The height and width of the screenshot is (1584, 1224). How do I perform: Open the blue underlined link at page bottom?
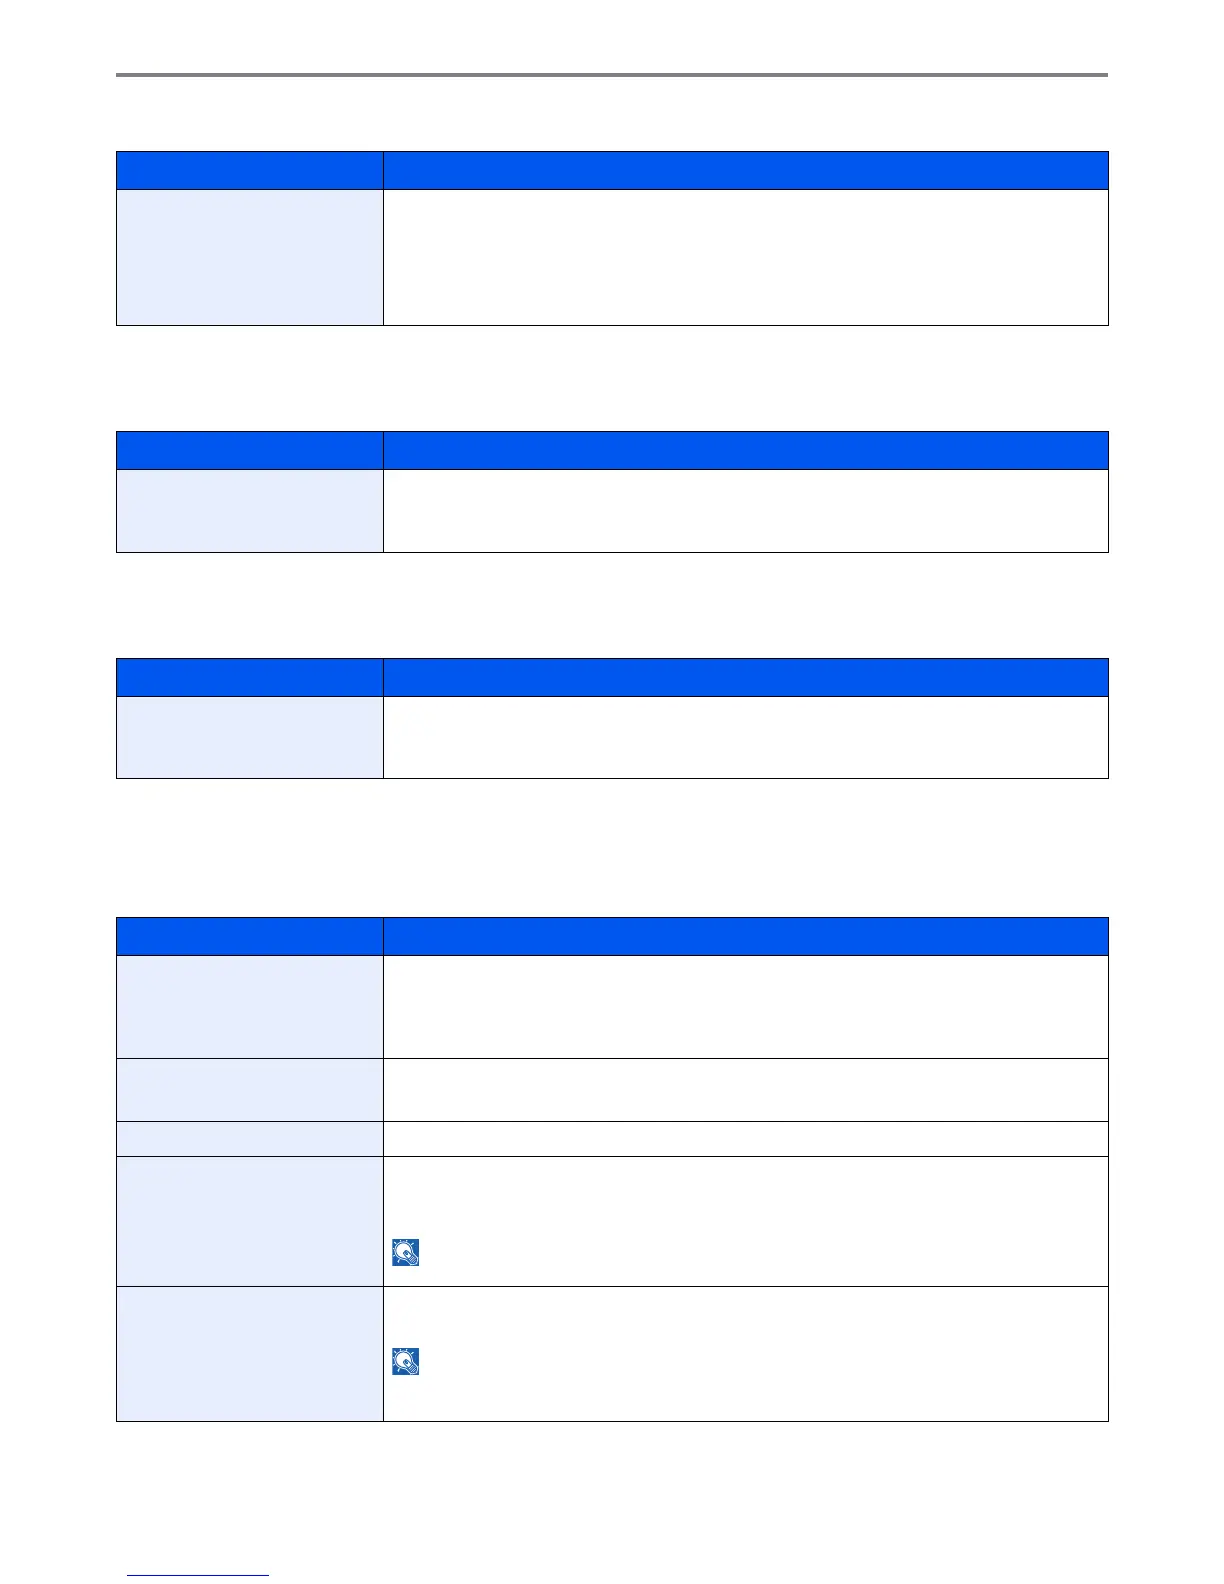[198, 1575]
